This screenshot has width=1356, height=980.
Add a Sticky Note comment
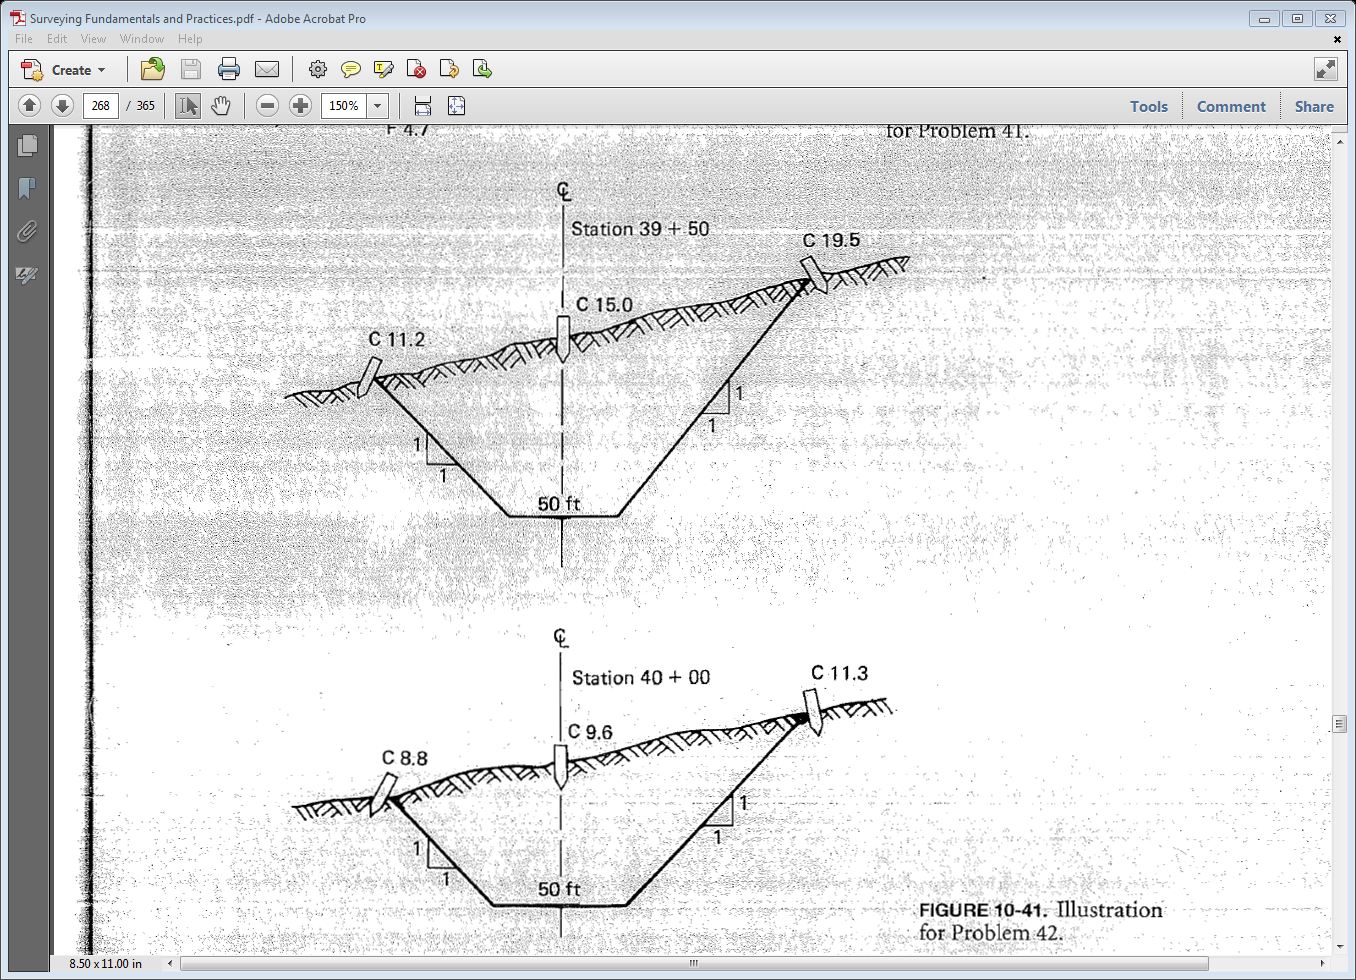click(x=350, y=69)
